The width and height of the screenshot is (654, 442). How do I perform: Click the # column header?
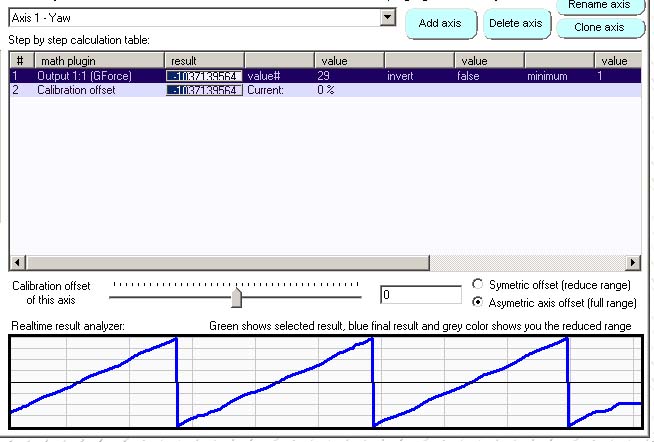coord(19,61)
